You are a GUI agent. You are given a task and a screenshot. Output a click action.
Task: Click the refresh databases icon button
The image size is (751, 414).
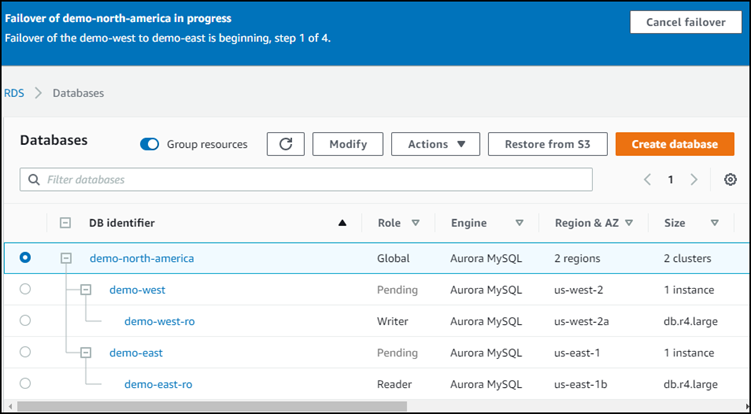285,144
